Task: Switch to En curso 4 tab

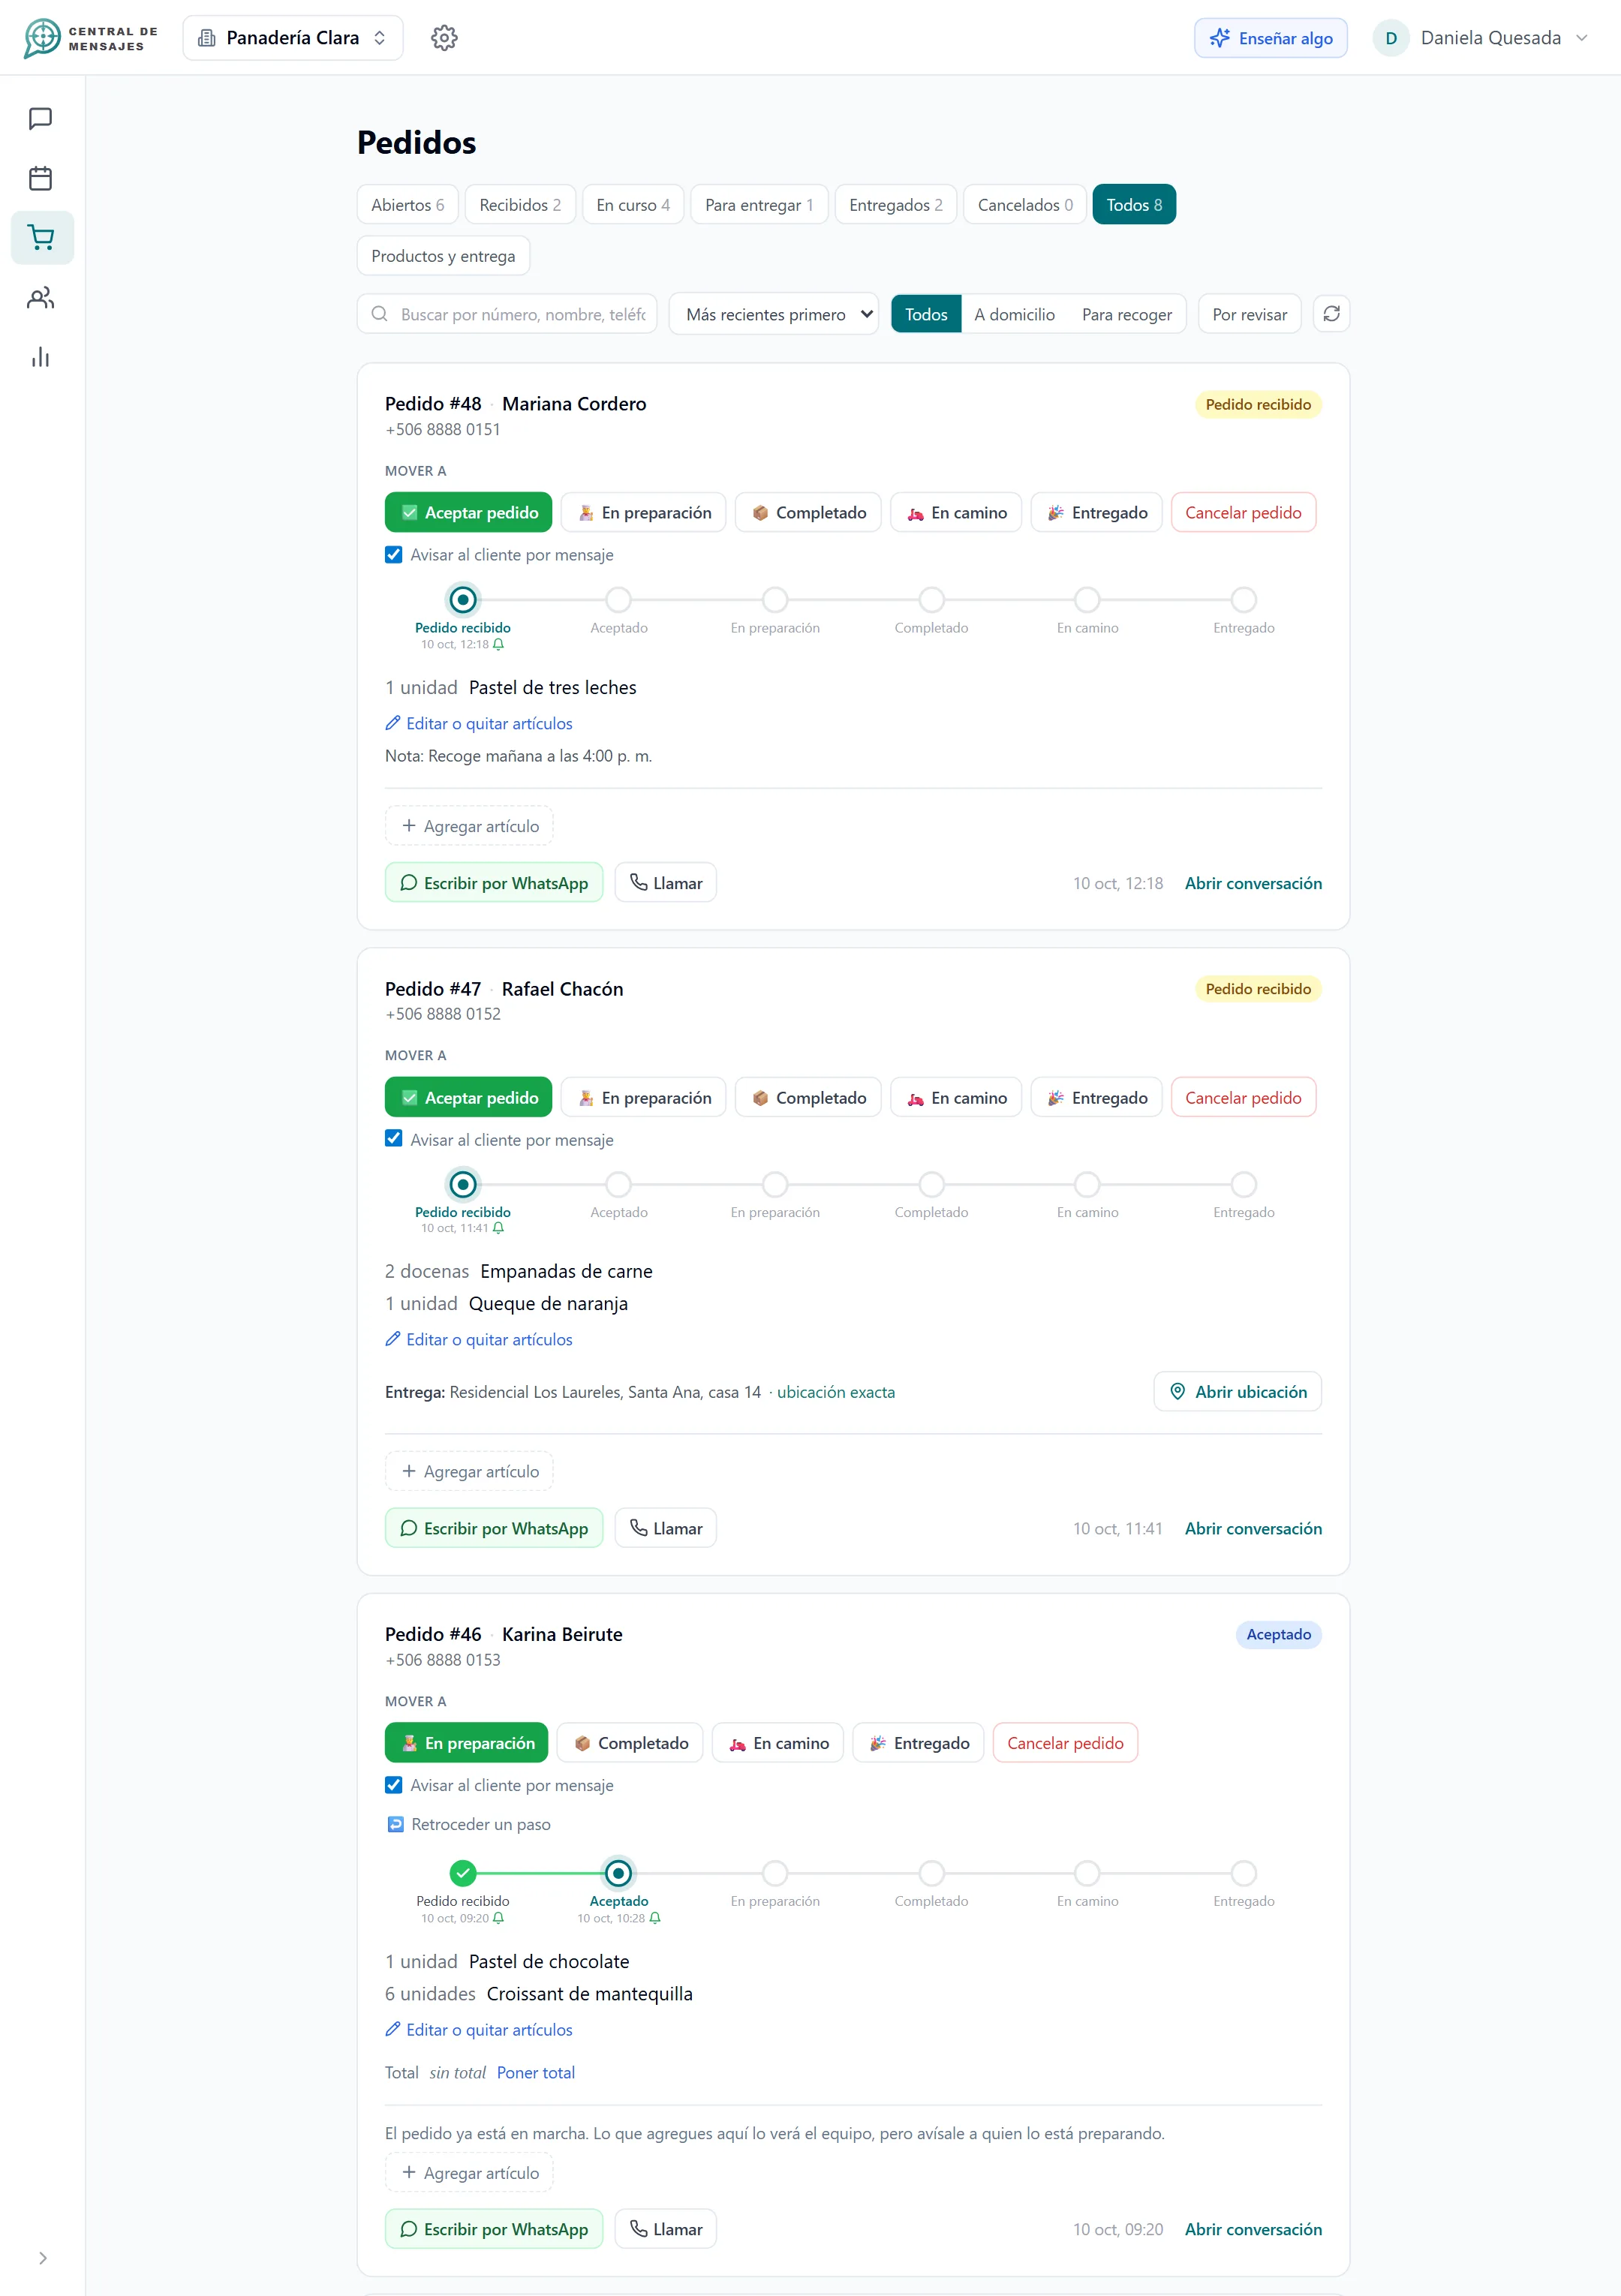Action: 633,205
